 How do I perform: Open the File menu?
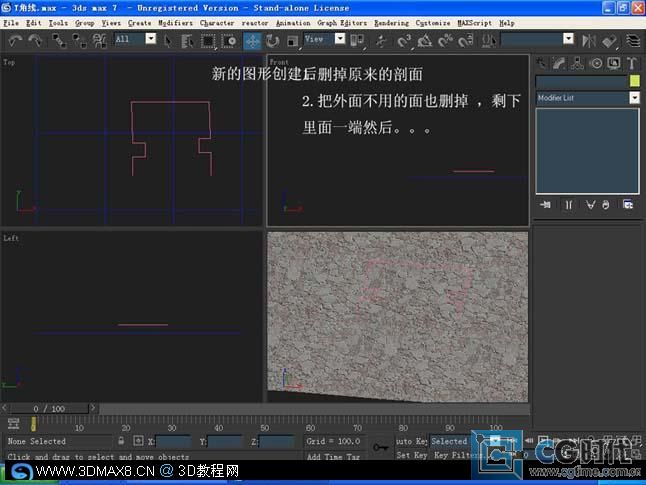pyautogui.click(x=11, y=23)
